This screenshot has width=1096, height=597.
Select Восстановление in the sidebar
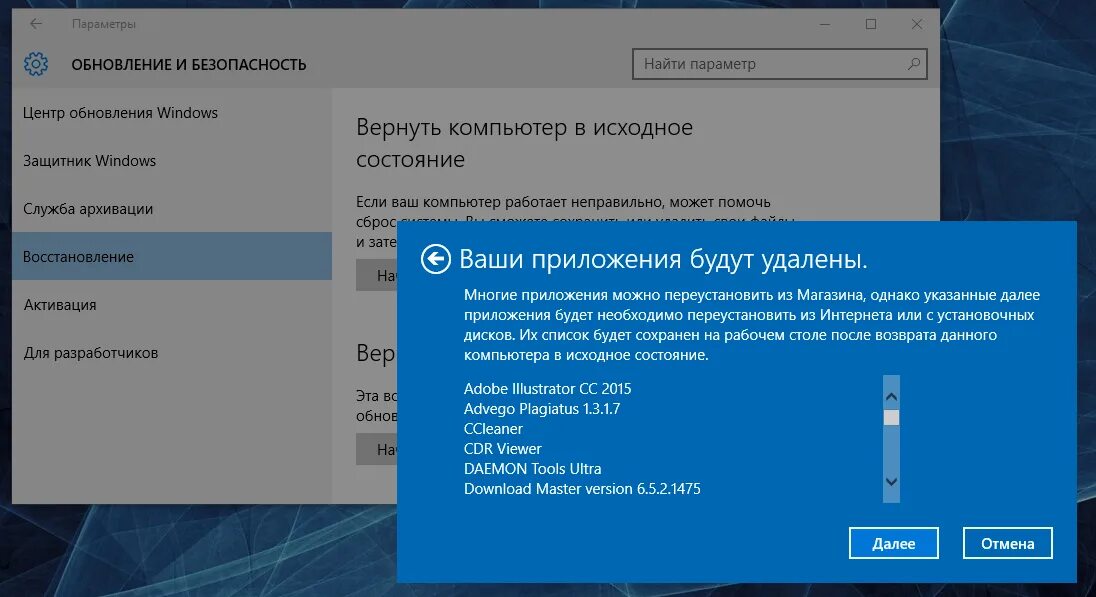pos(172,257)
